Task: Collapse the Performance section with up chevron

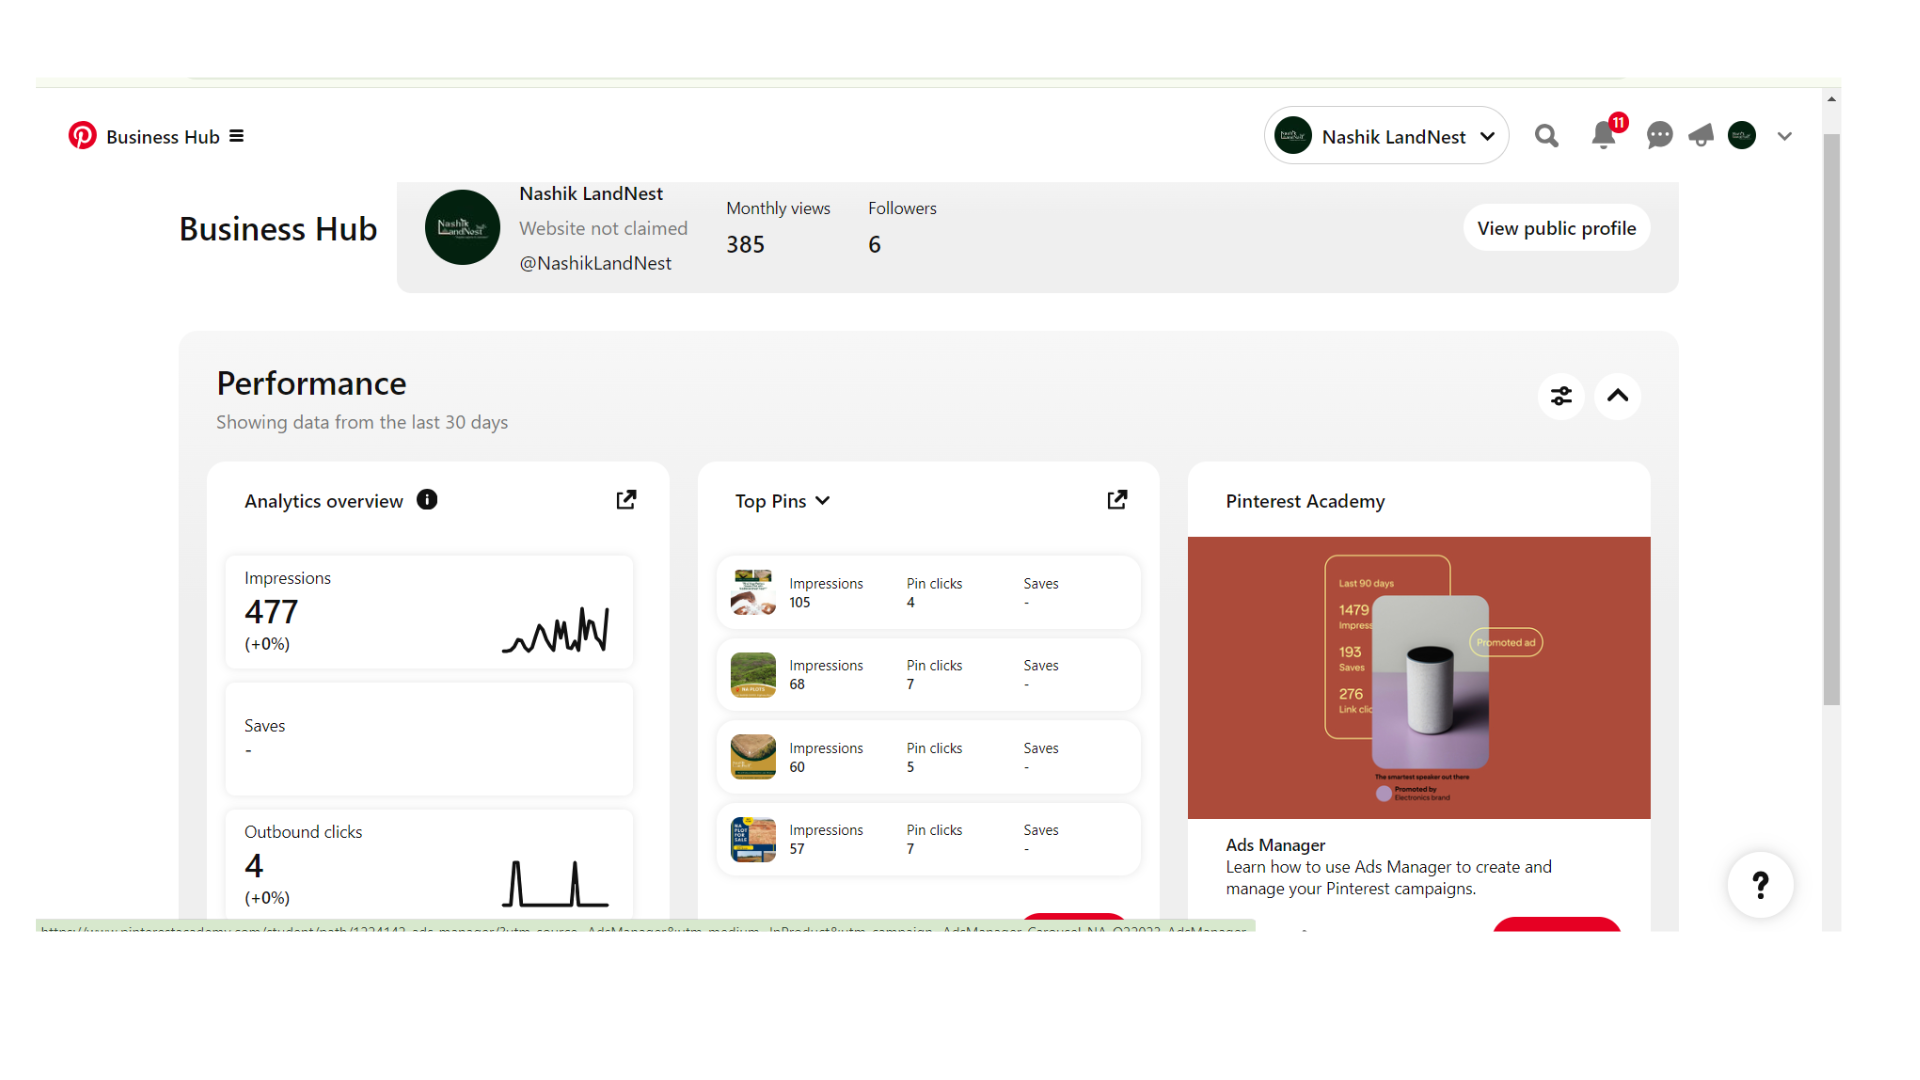Action: pos(1617,396)
